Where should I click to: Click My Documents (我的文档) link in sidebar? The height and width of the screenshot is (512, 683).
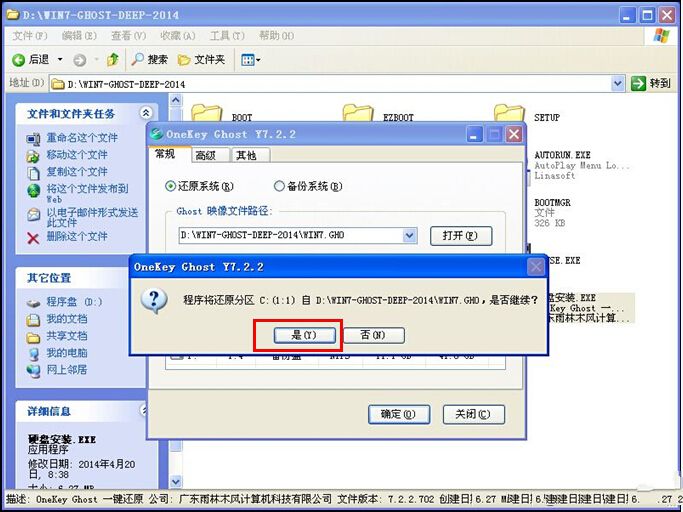click(x=67, y=319)
